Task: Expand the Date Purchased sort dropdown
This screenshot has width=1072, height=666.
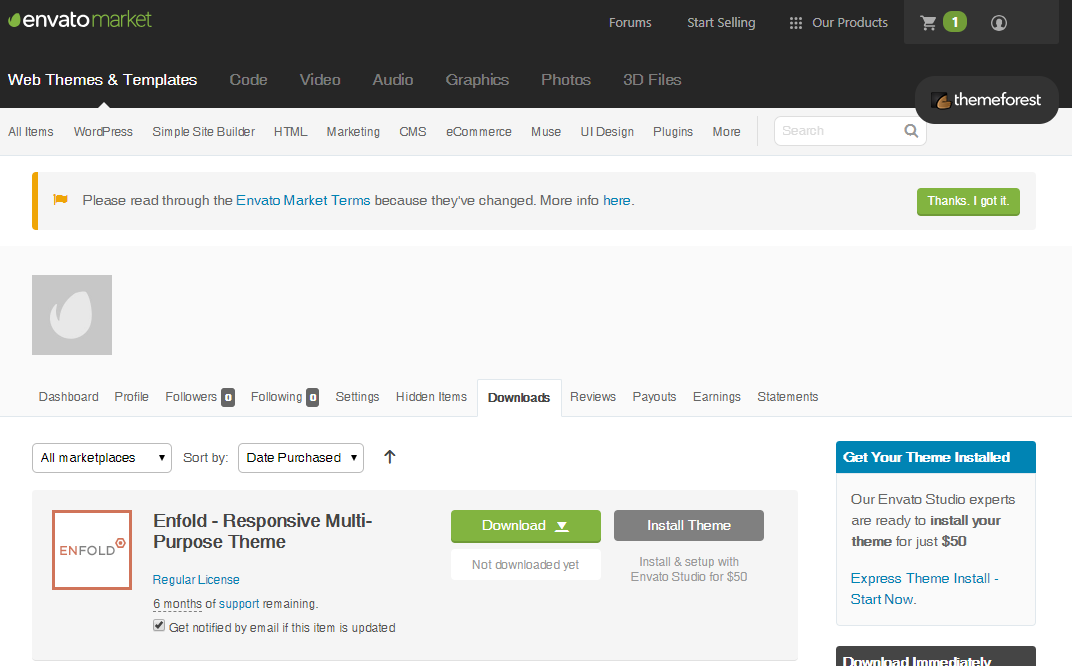Action: tap(301, 458)
